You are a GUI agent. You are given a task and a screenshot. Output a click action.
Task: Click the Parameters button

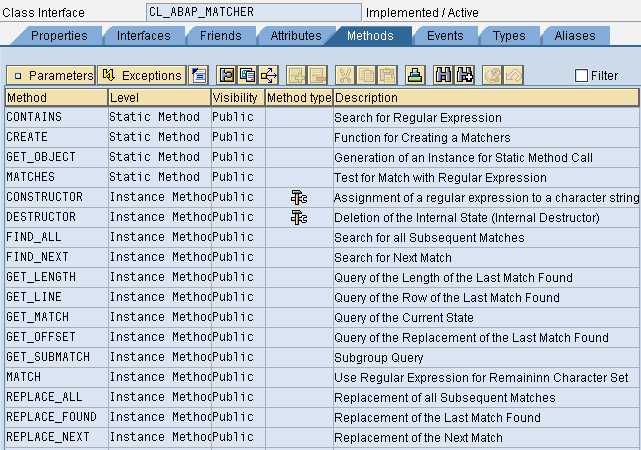click(x=51, y=75)
